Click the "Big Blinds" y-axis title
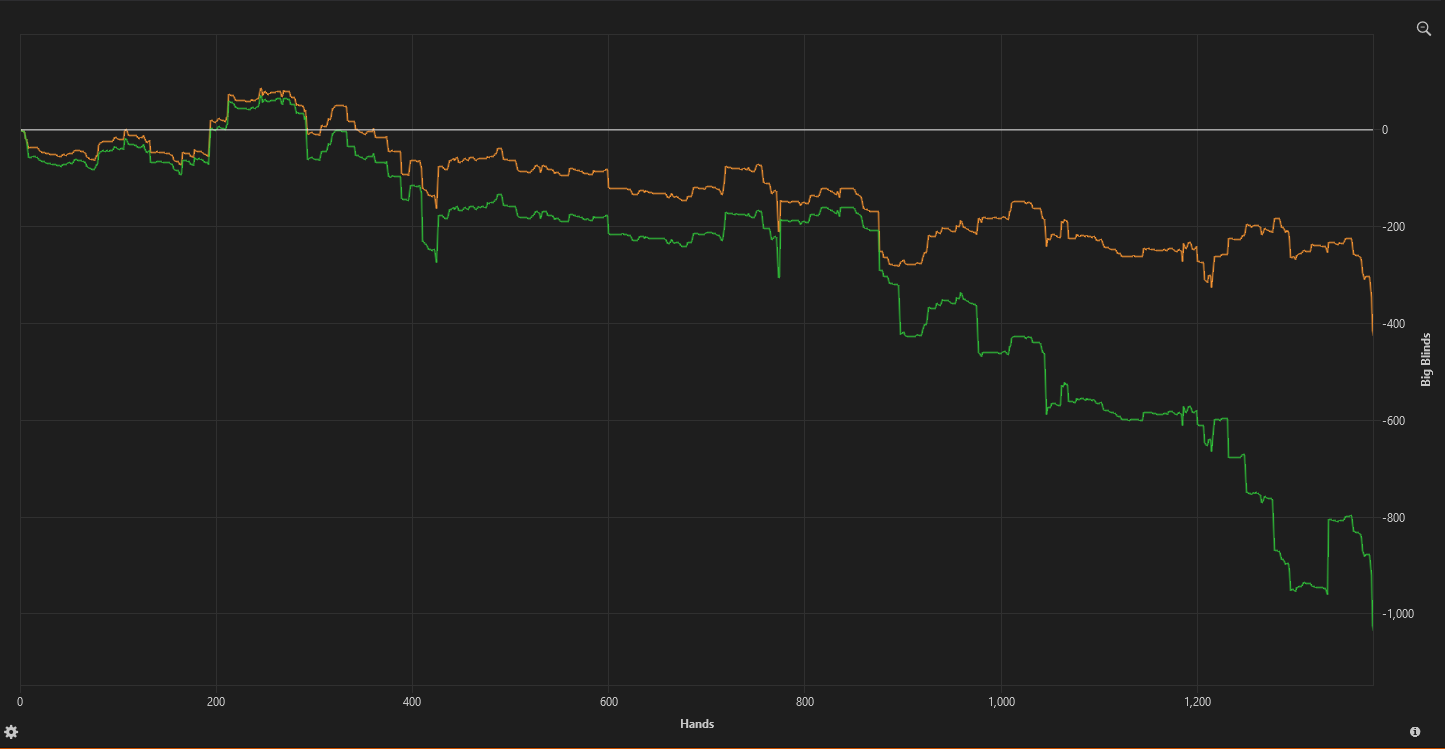This screenshot has height=749, width=1445. click(x=1426, y=359)
